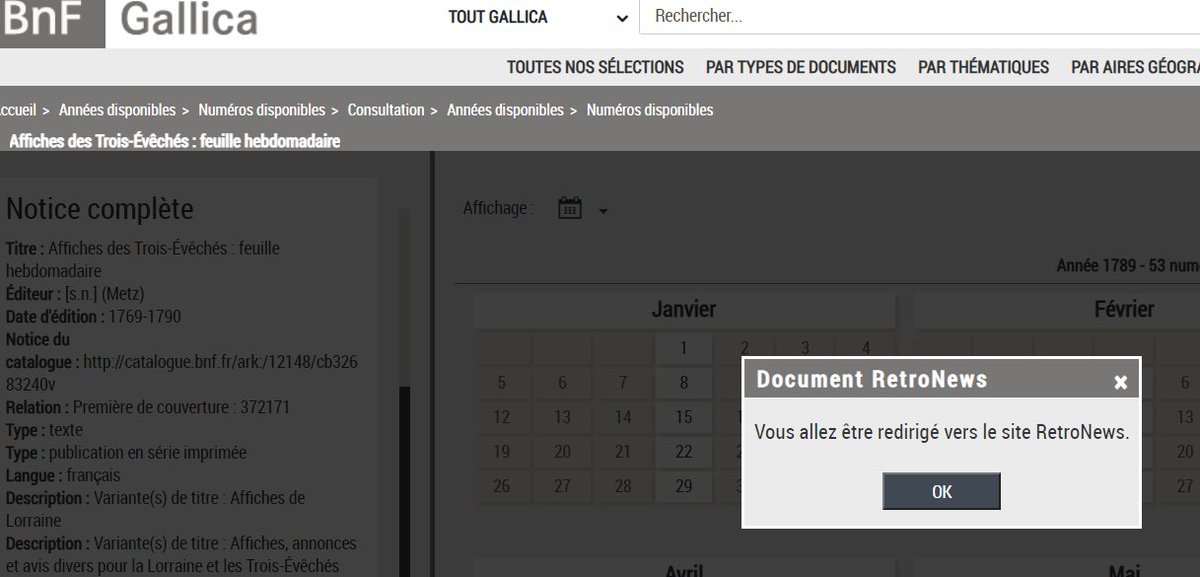
Task: Select January 8 in calendar
Action: [x=684, y=382]
